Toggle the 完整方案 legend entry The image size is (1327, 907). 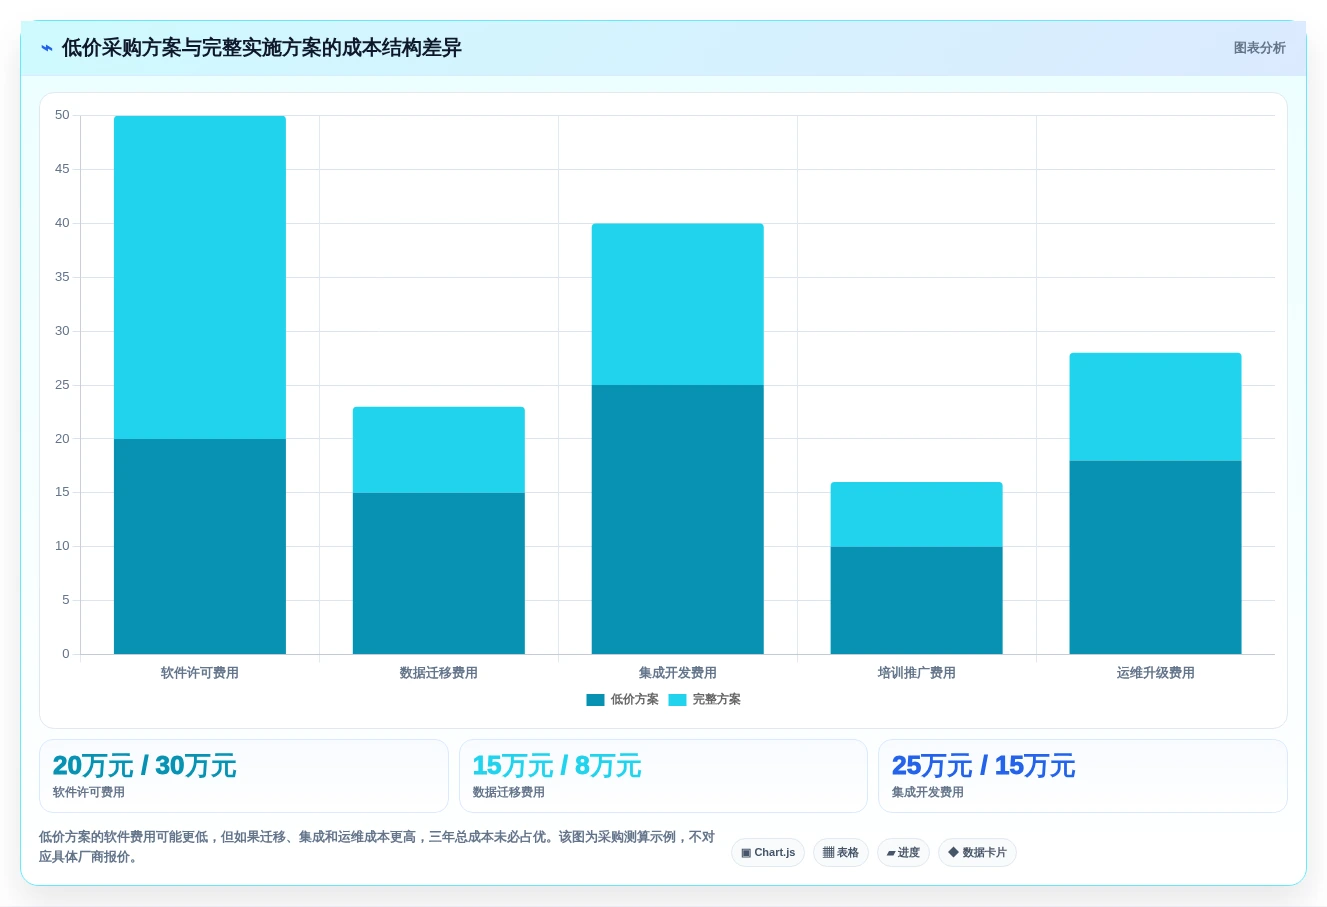[x=704, y=700]
